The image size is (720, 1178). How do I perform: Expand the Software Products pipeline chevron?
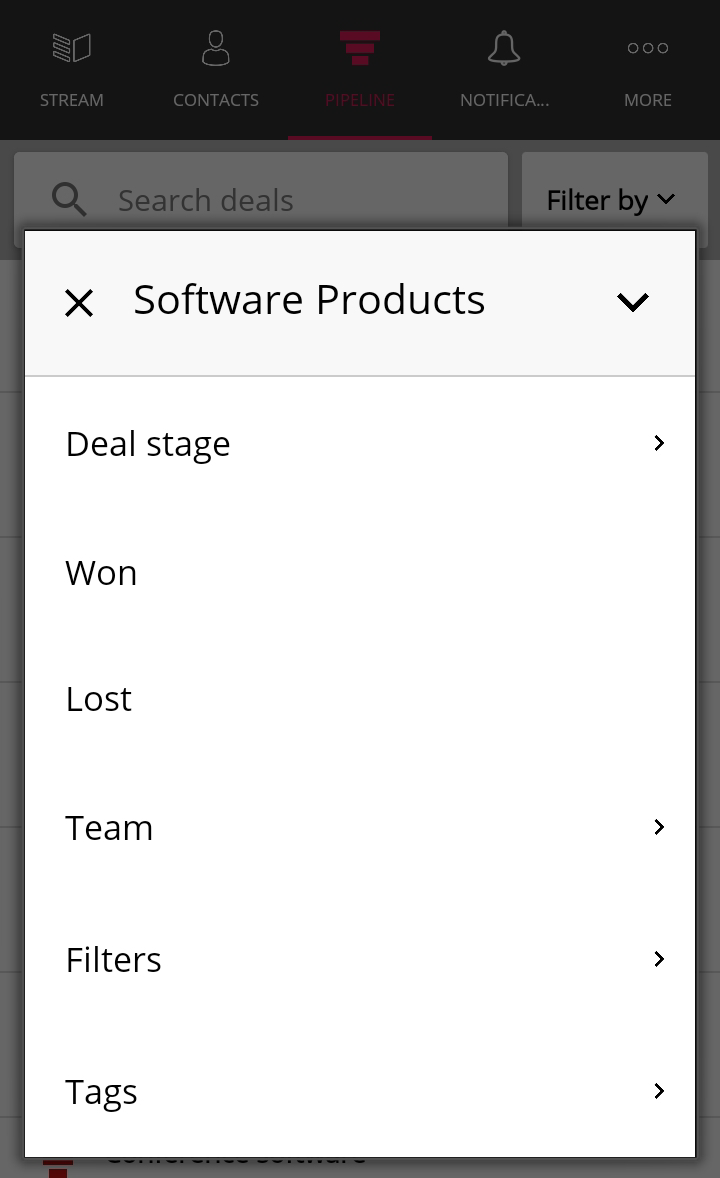[x=633, y=302]
